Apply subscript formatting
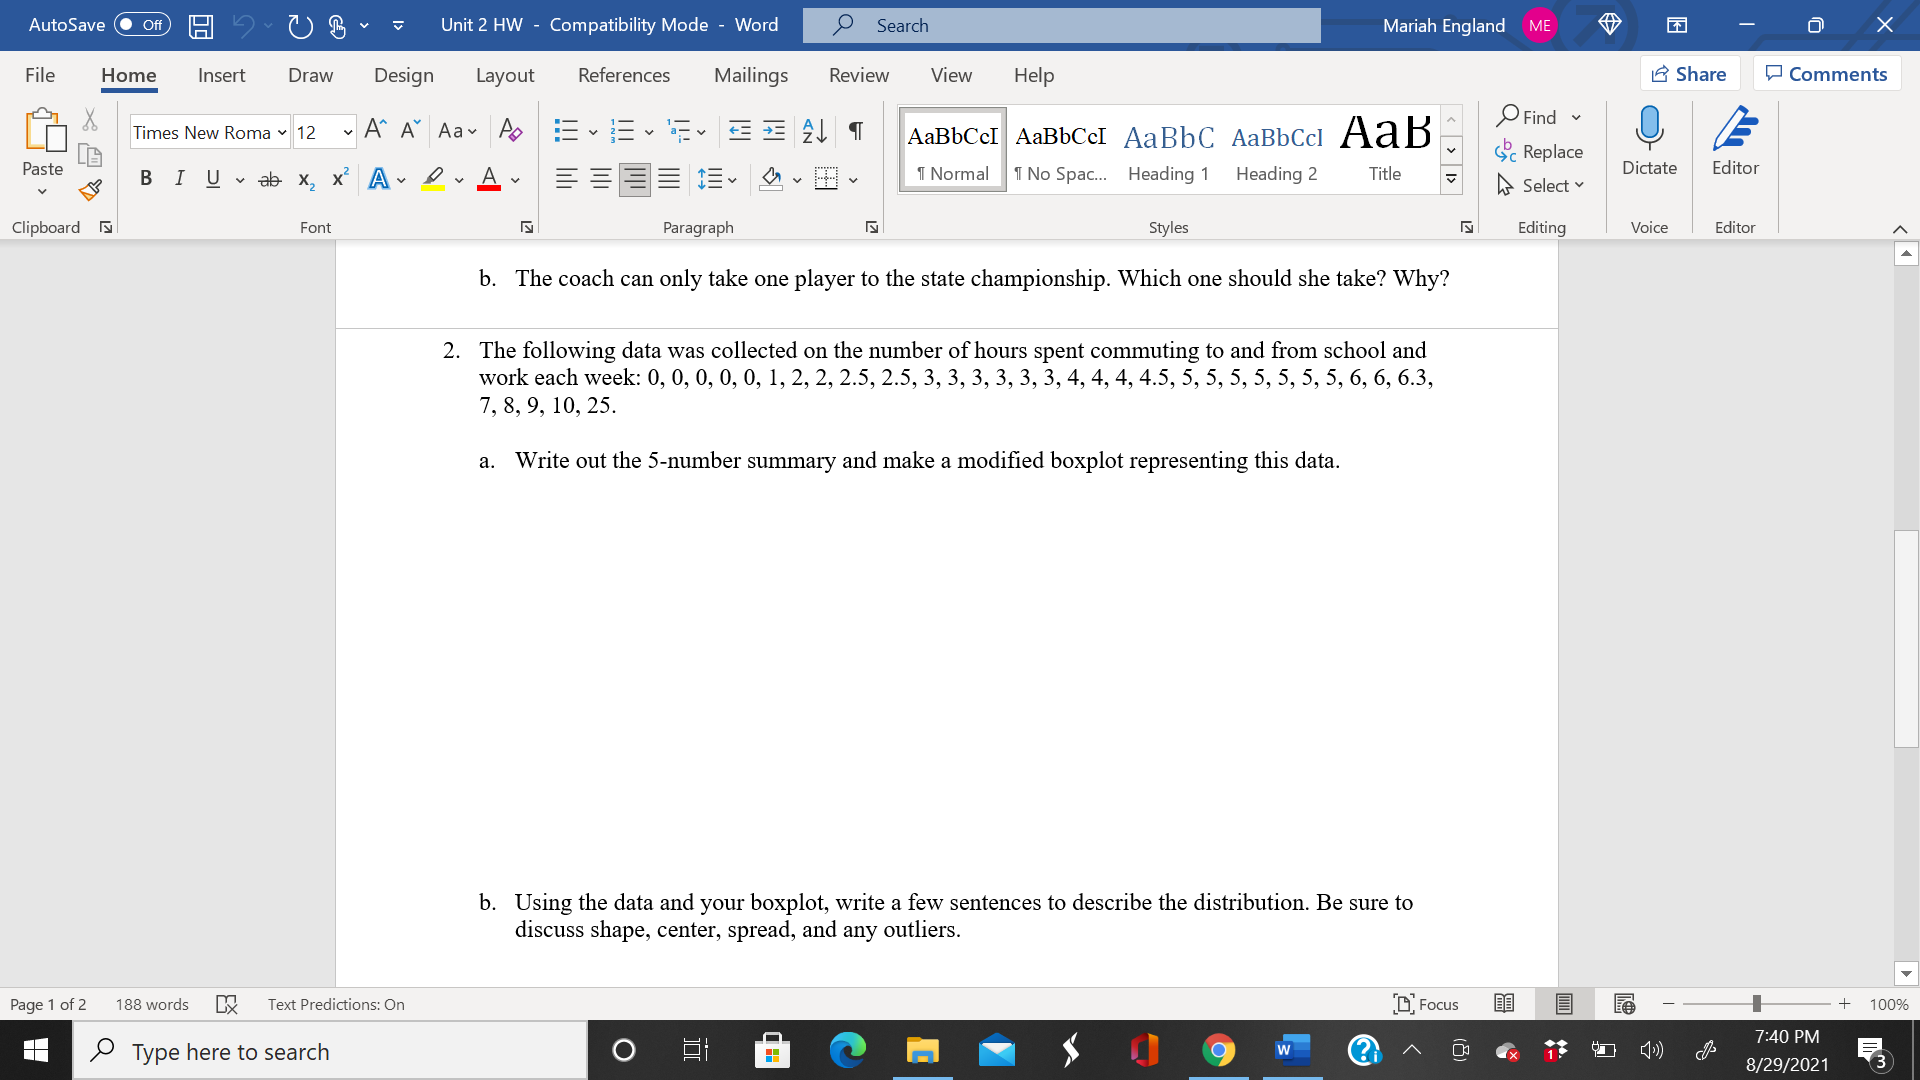 pyautogui.click(x=305, y=180)
